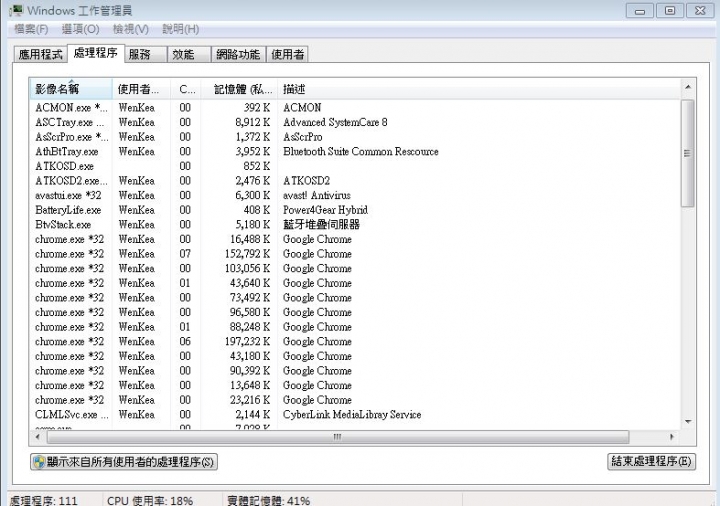Open the 檔案(F) menu
The width and height of the screenshot is (720, 506).
click(x=31, y=29)
